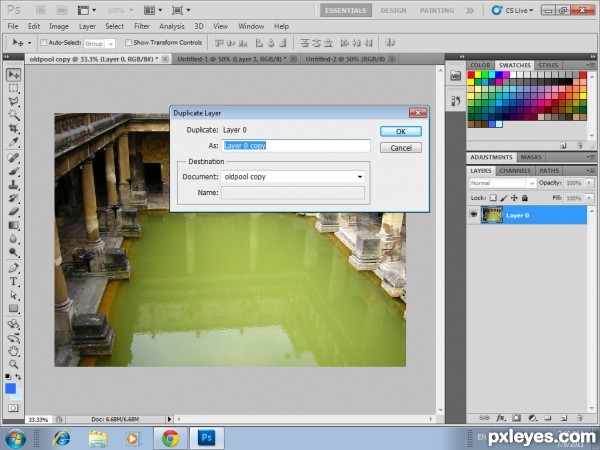Viewport: 600px width, 450px height.
Task: Select the Lasso tool
Action: click(13, 101)
